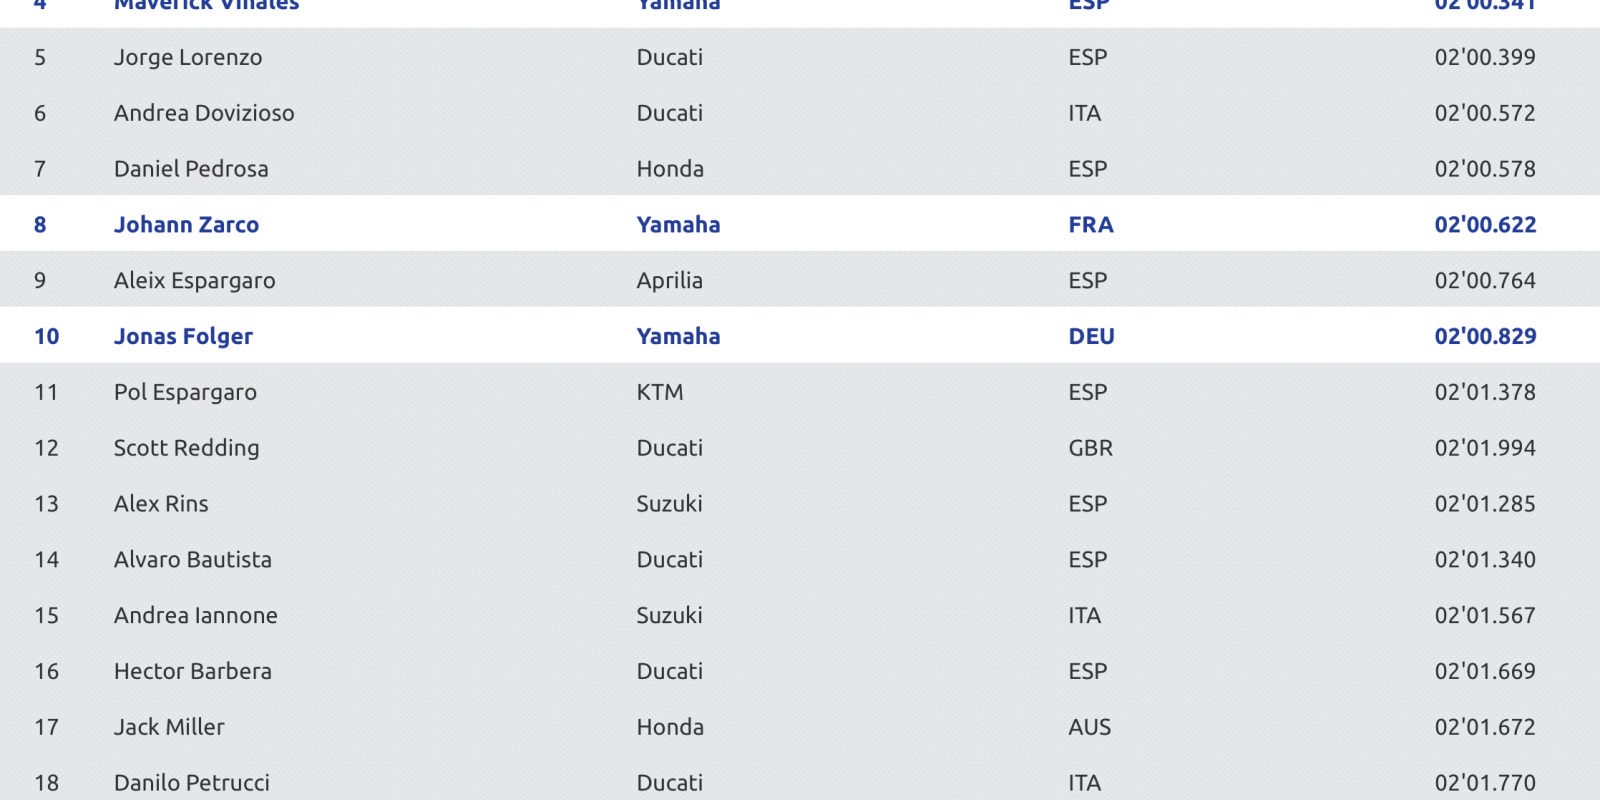Select Scott Redding's row name
1600x800 pixels.
point(186,448)
